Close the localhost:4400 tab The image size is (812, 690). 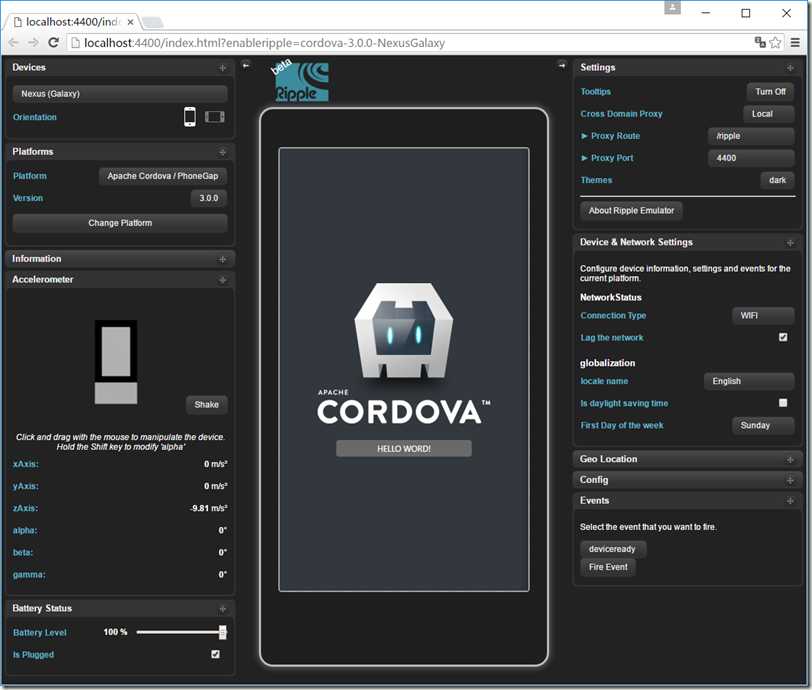coord(130,22)
